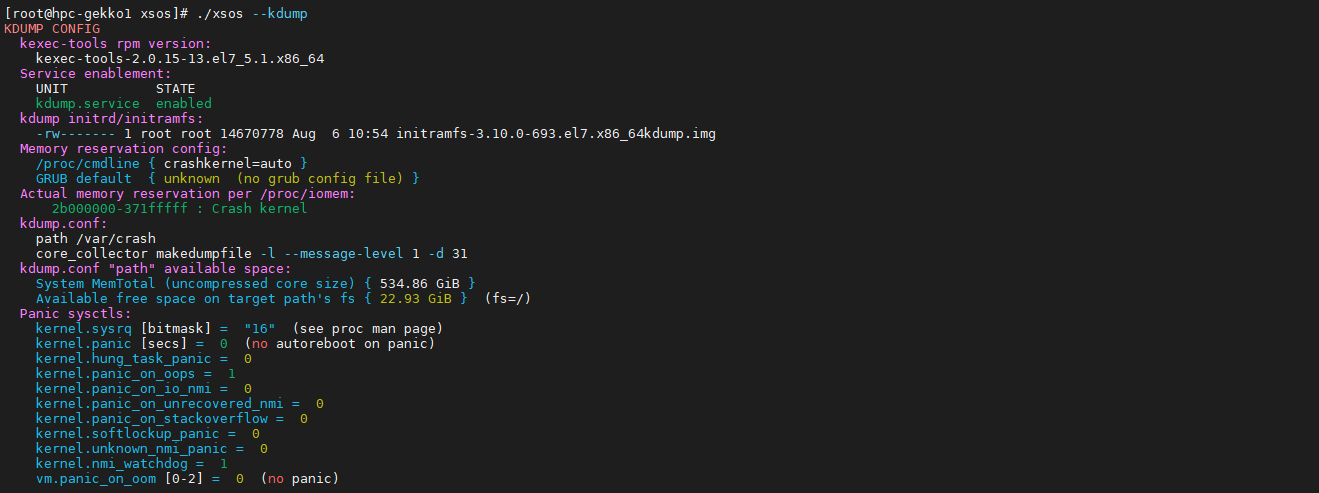
Task: Click the kexec-tools-2.0.15-13.el7_5.1.x86_64 version text
Action: (x=180, y=59)
